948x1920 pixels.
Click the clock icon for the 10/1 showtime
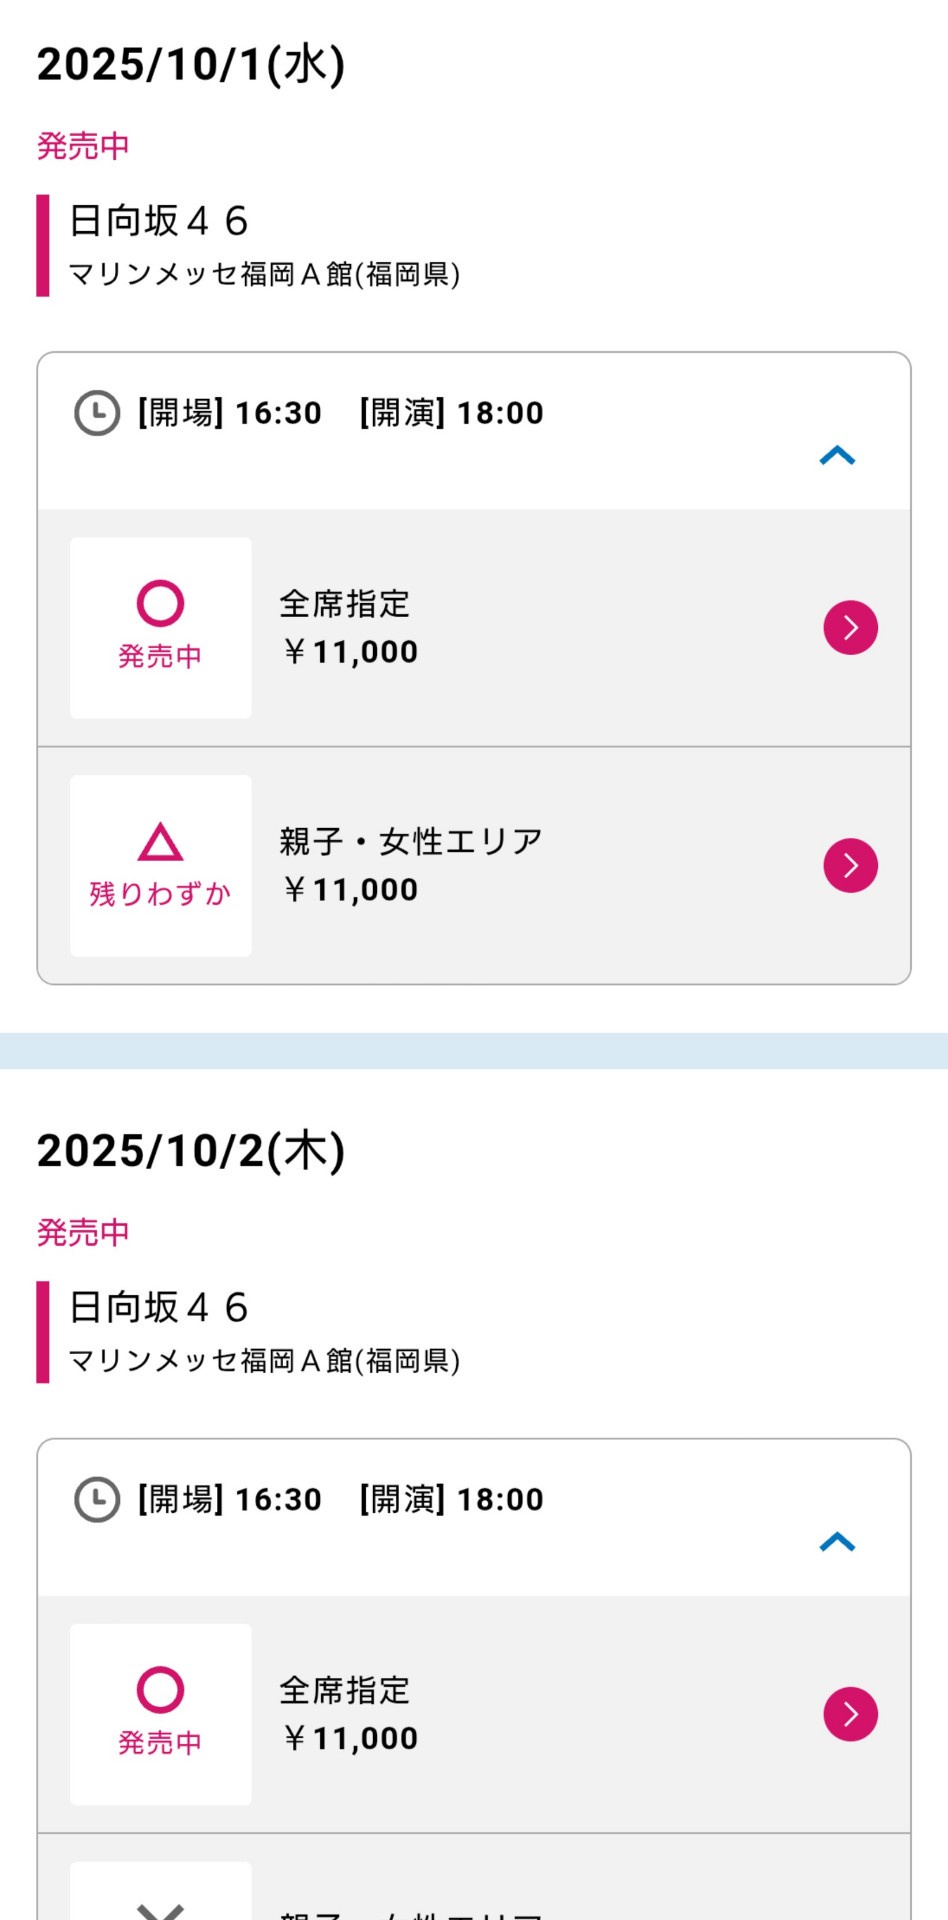[97, 413]
